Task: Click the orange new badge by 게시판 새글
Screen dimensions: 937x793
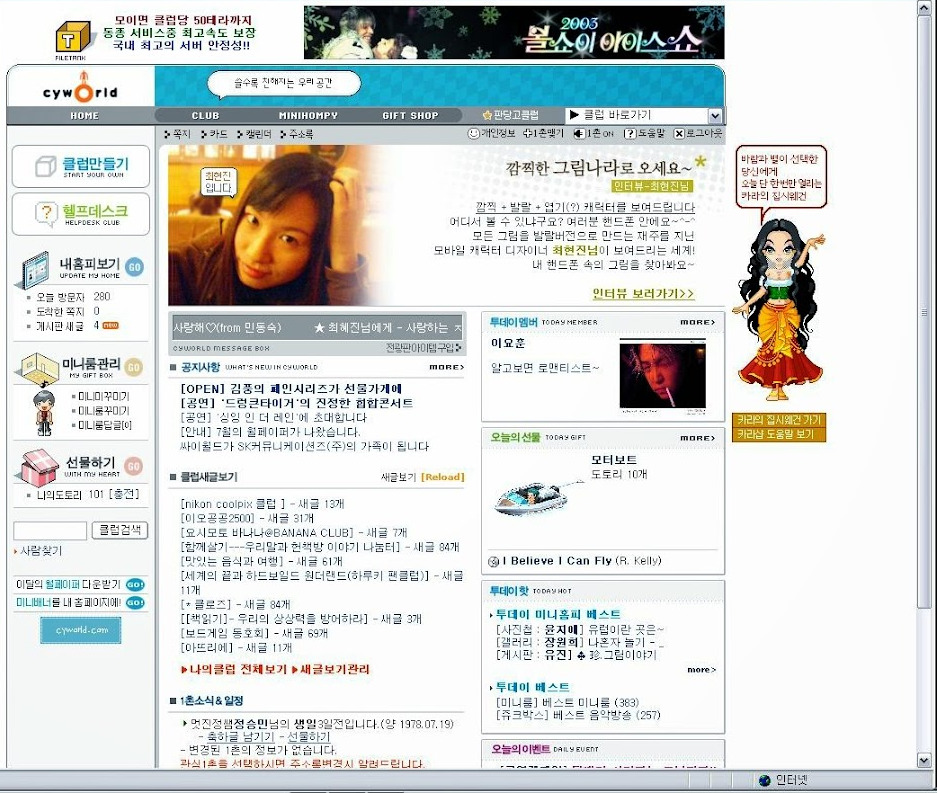Action: tap(111, 326)
